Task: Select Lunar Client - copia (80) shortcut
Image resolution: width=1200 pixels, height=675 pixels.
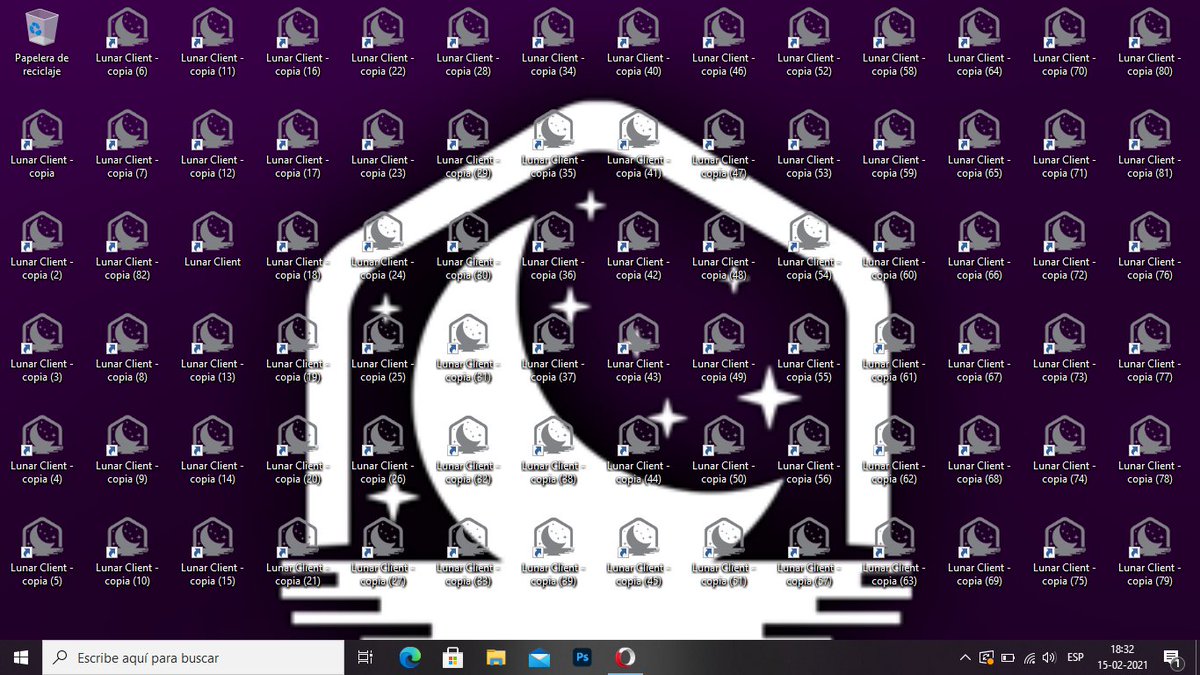Action: [x=1150, y=44]
